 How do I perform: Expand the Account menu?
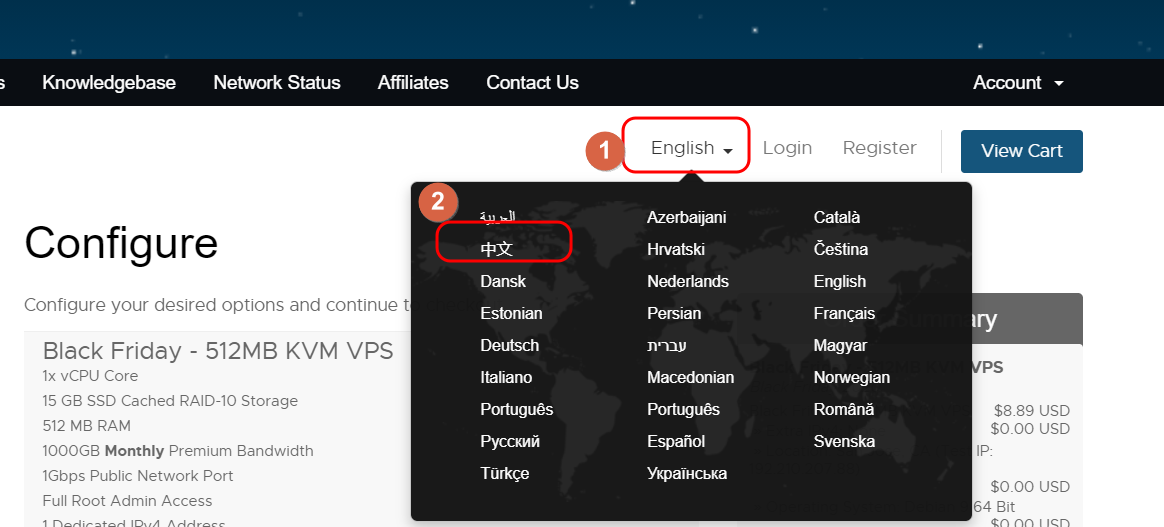[x=1017, y=83]
